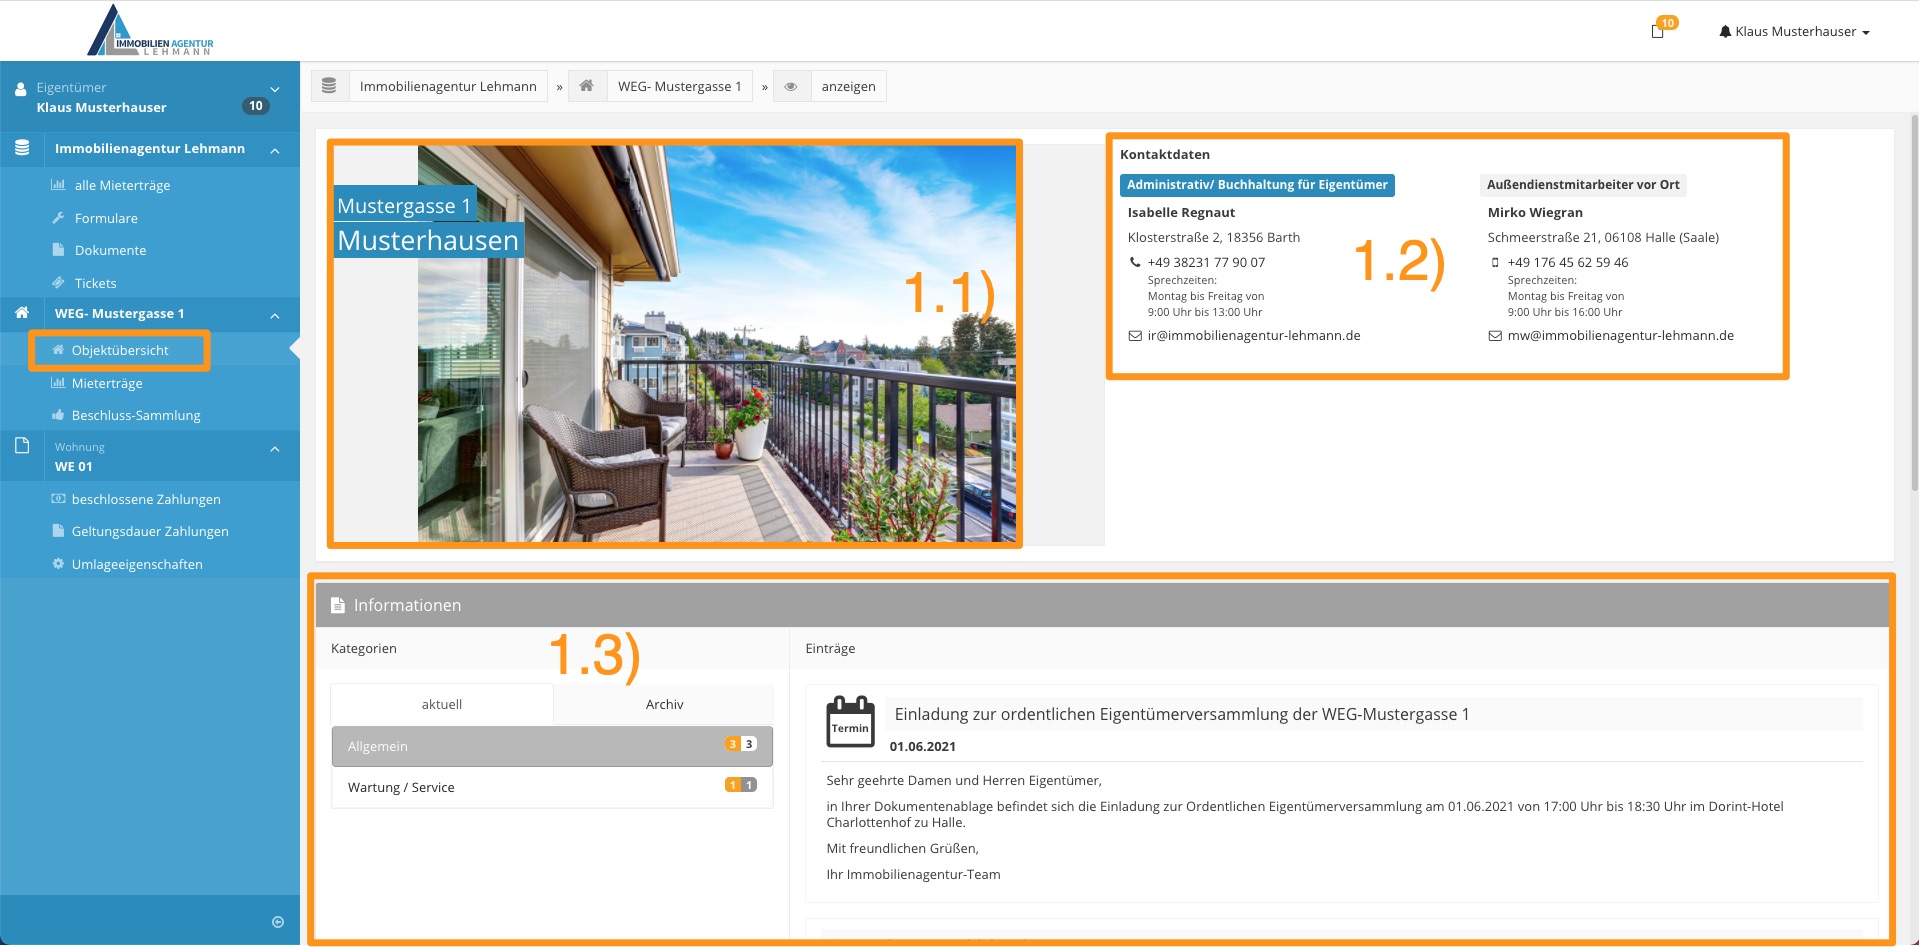Click the ir@immobilienagentur-lehmann.de email link
1919x947 pixels.
tap(1253, 336)
